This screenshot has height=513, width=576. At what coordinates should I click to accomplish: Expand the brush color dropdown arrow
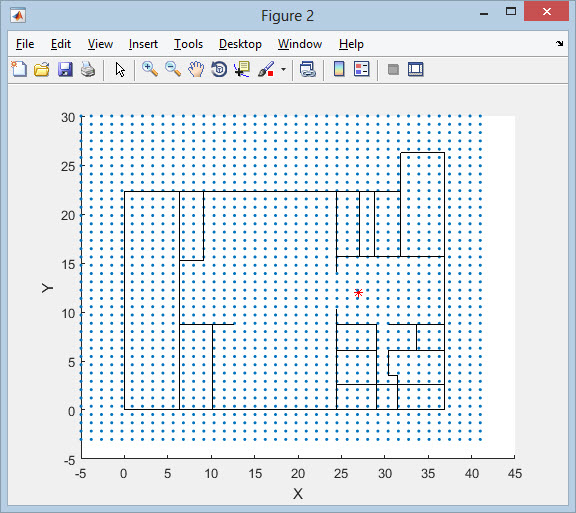point(283,69)
